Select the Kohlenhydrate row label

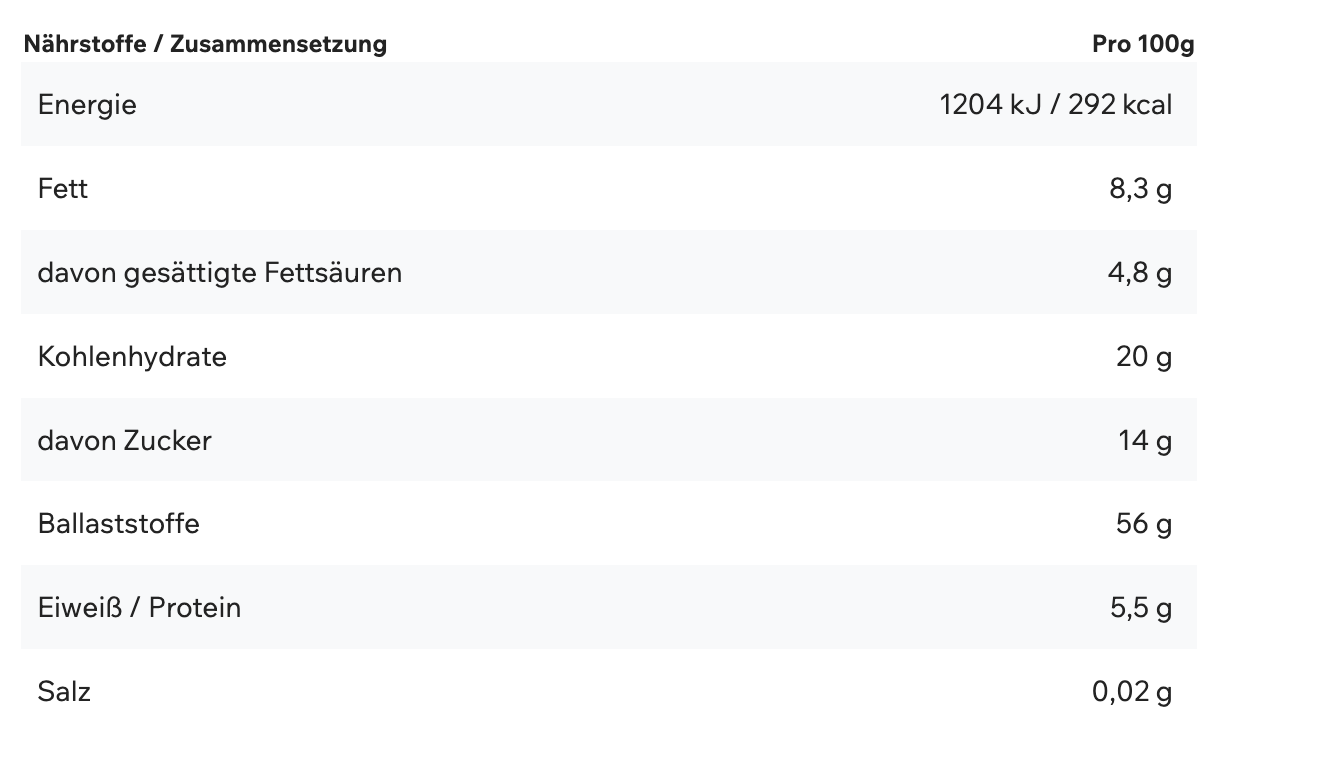pyautogui.click(x=132, y=357)
